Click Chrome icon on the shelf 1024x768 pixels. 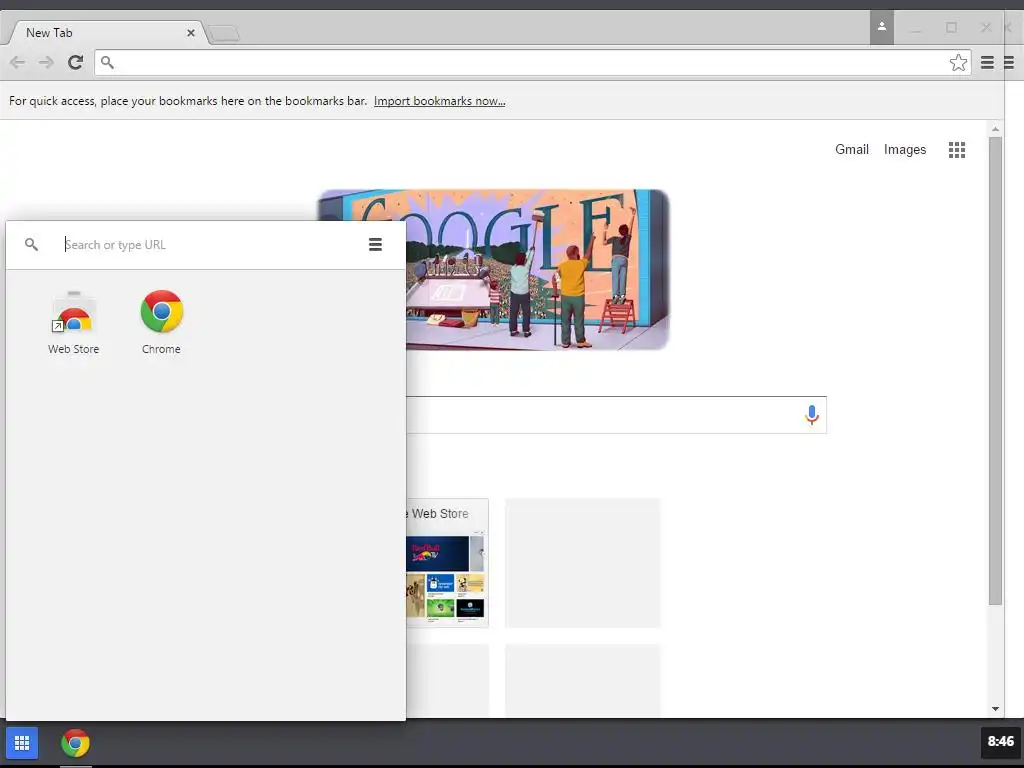(x=76, y=743)
